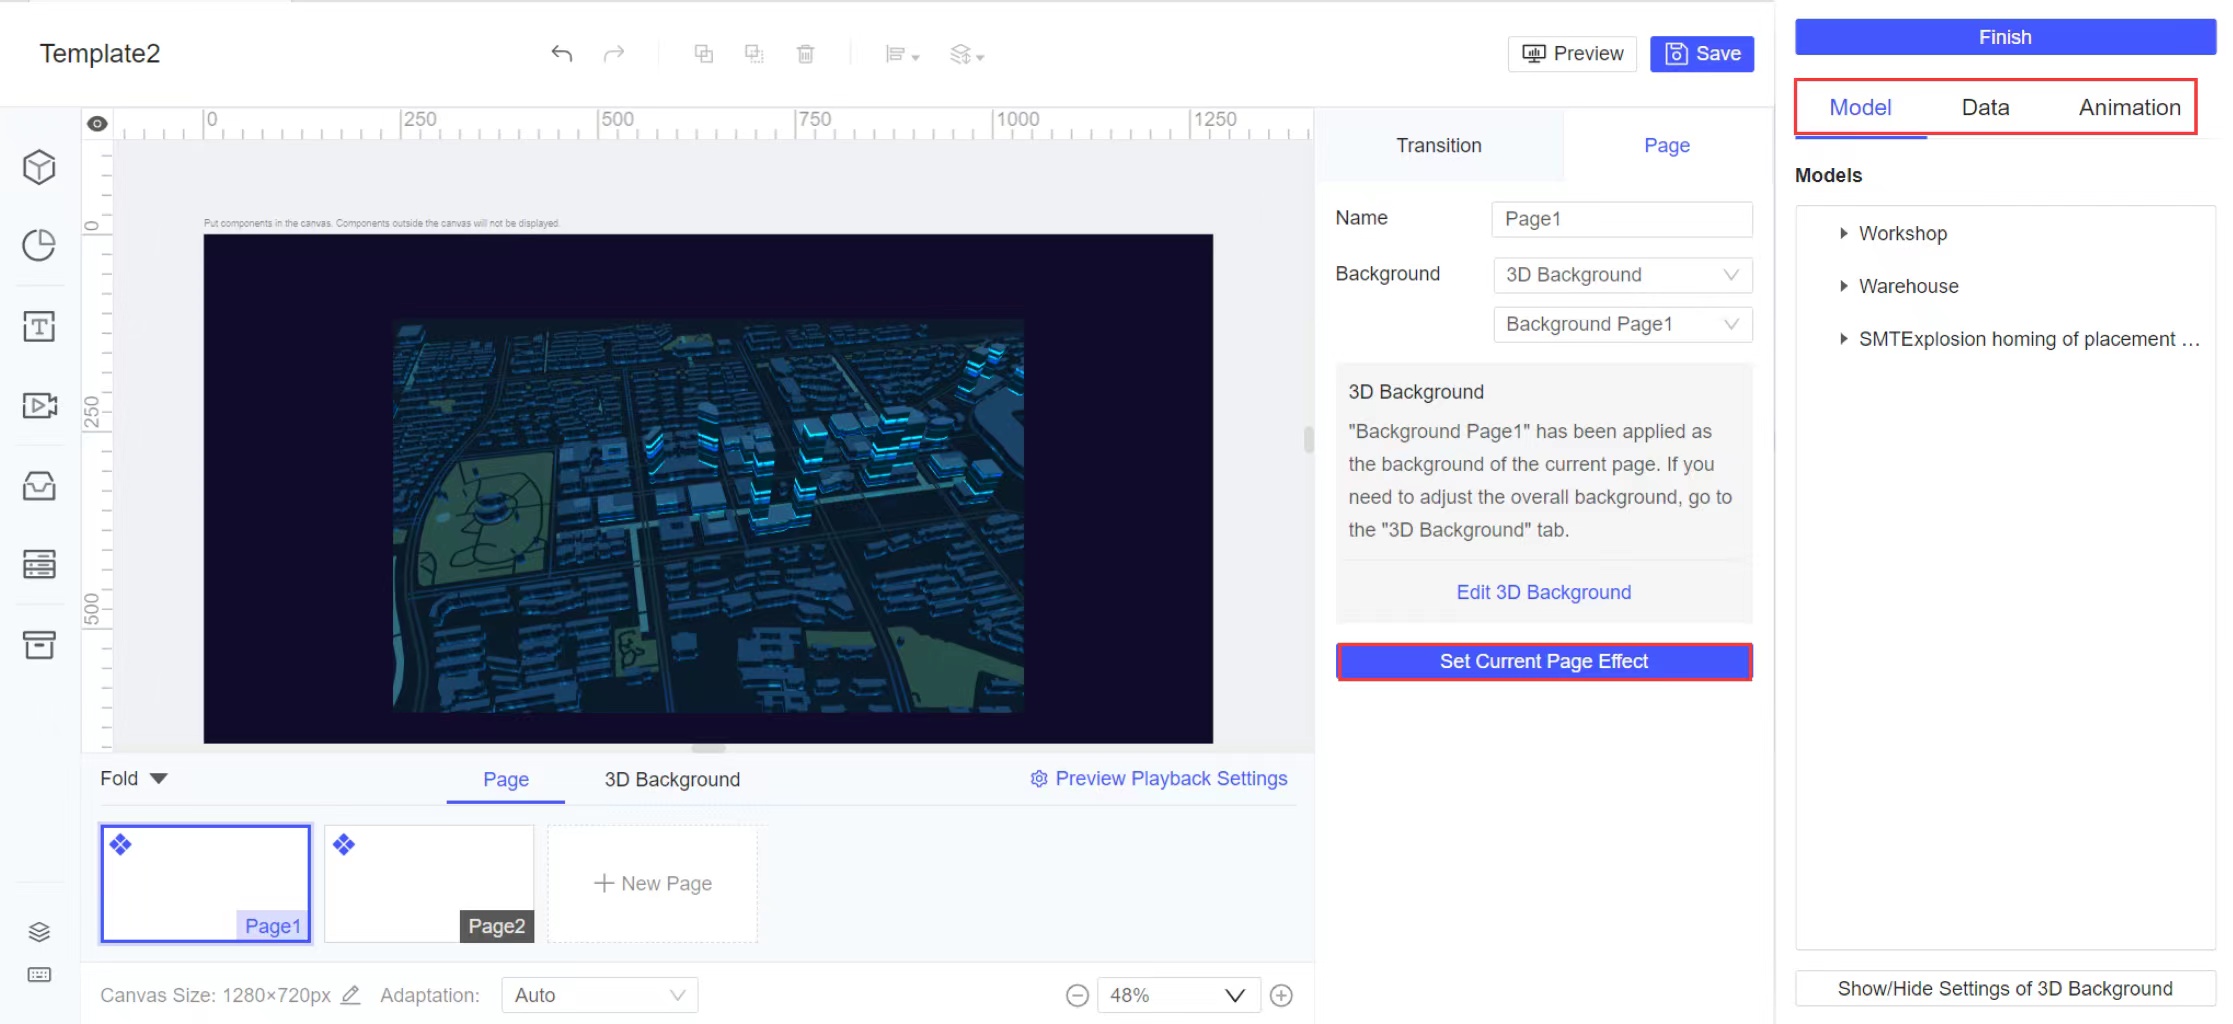Click the Edit 3D Background link
The width and height of the screenshot is (2233, 1024).
coord(1543,592)
